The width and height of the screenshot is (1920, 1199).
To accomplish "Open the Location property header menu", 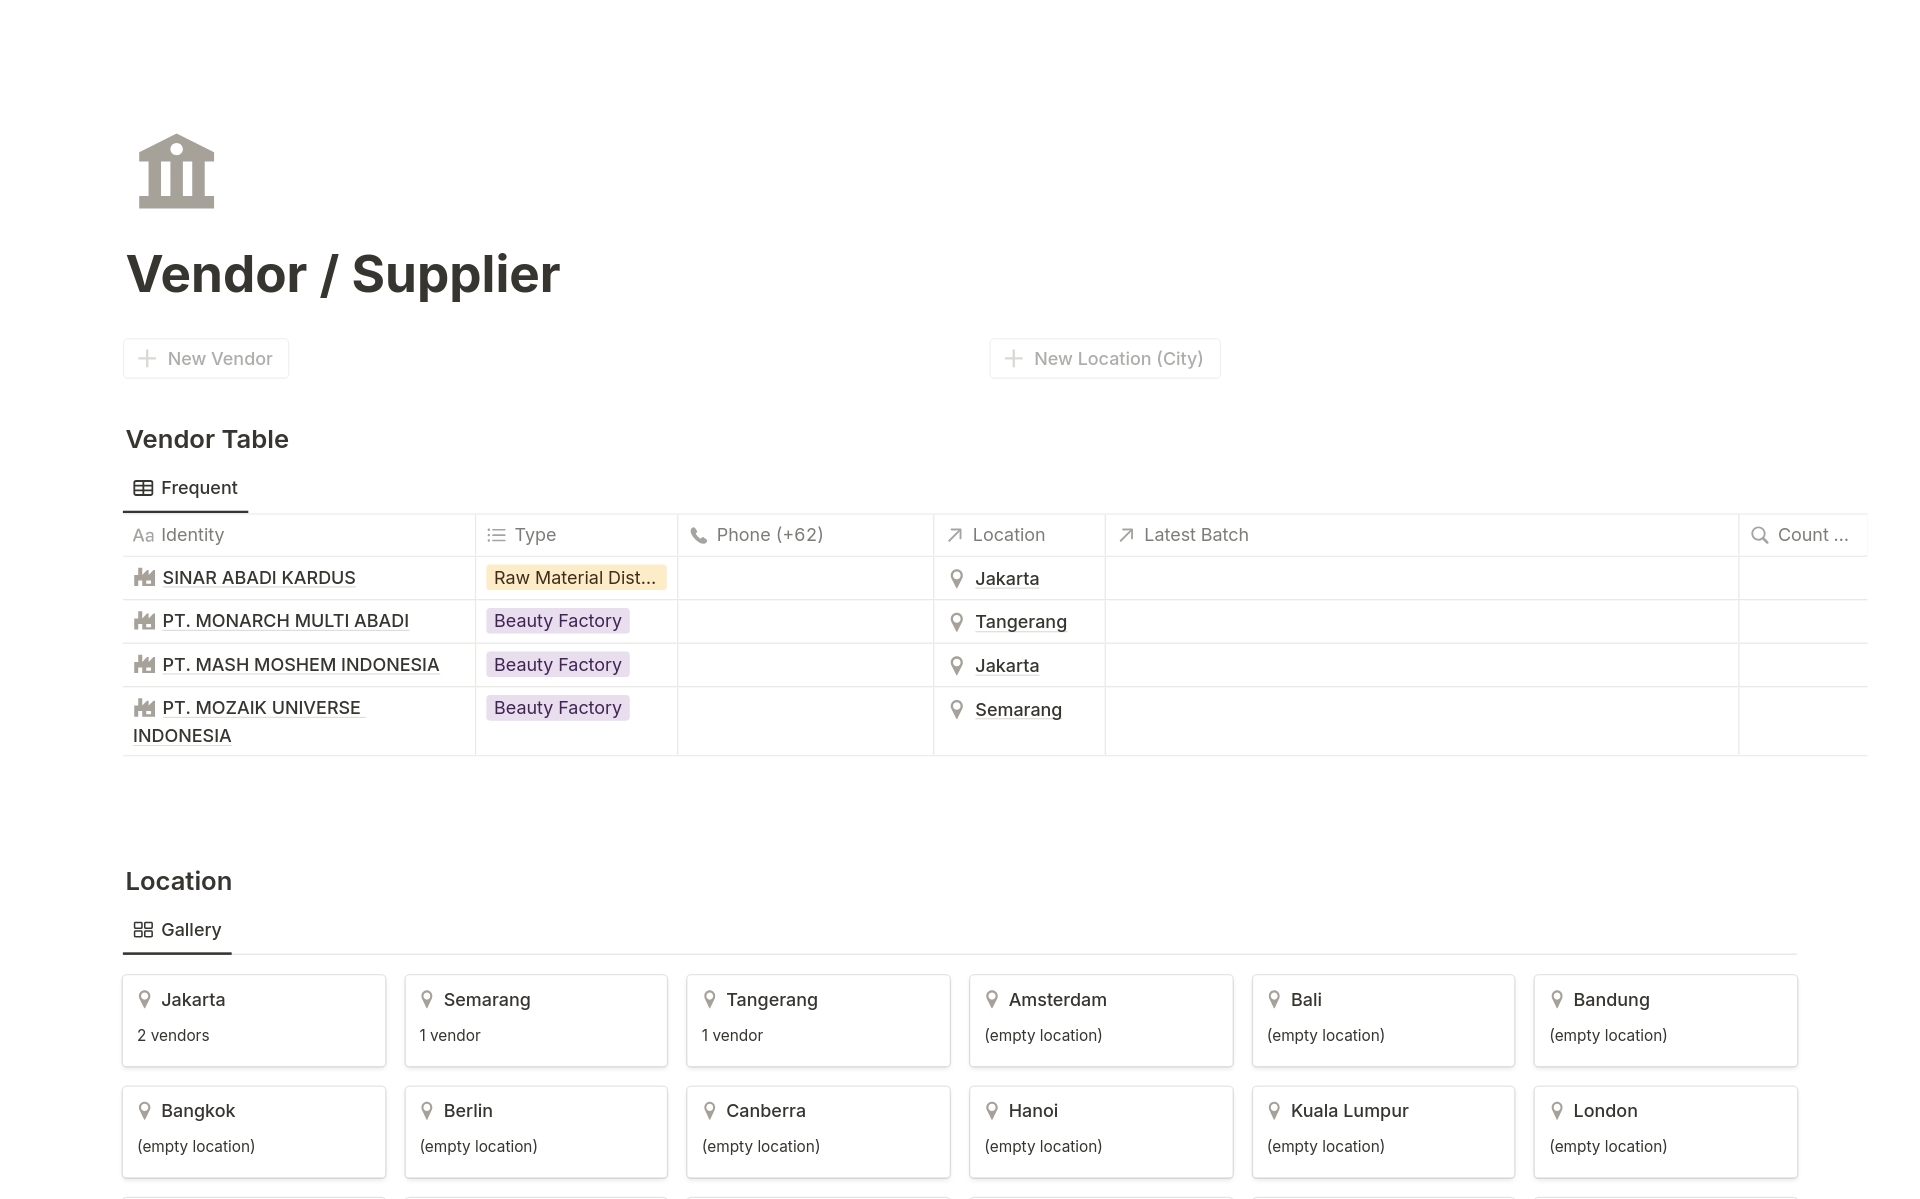I will pos(1008,535).
